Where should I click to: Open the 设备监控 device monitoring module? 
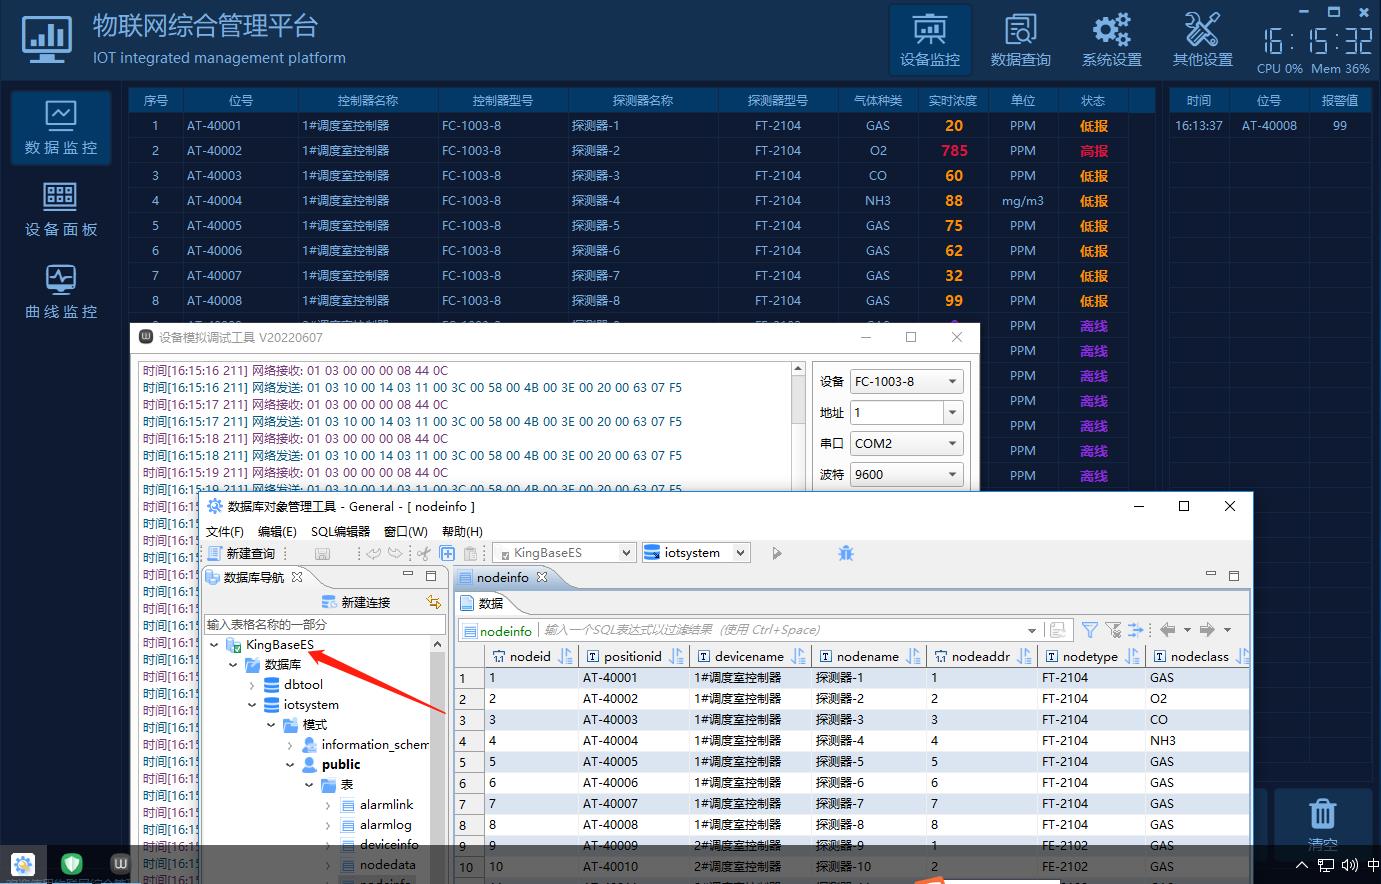tap(929, 41)
